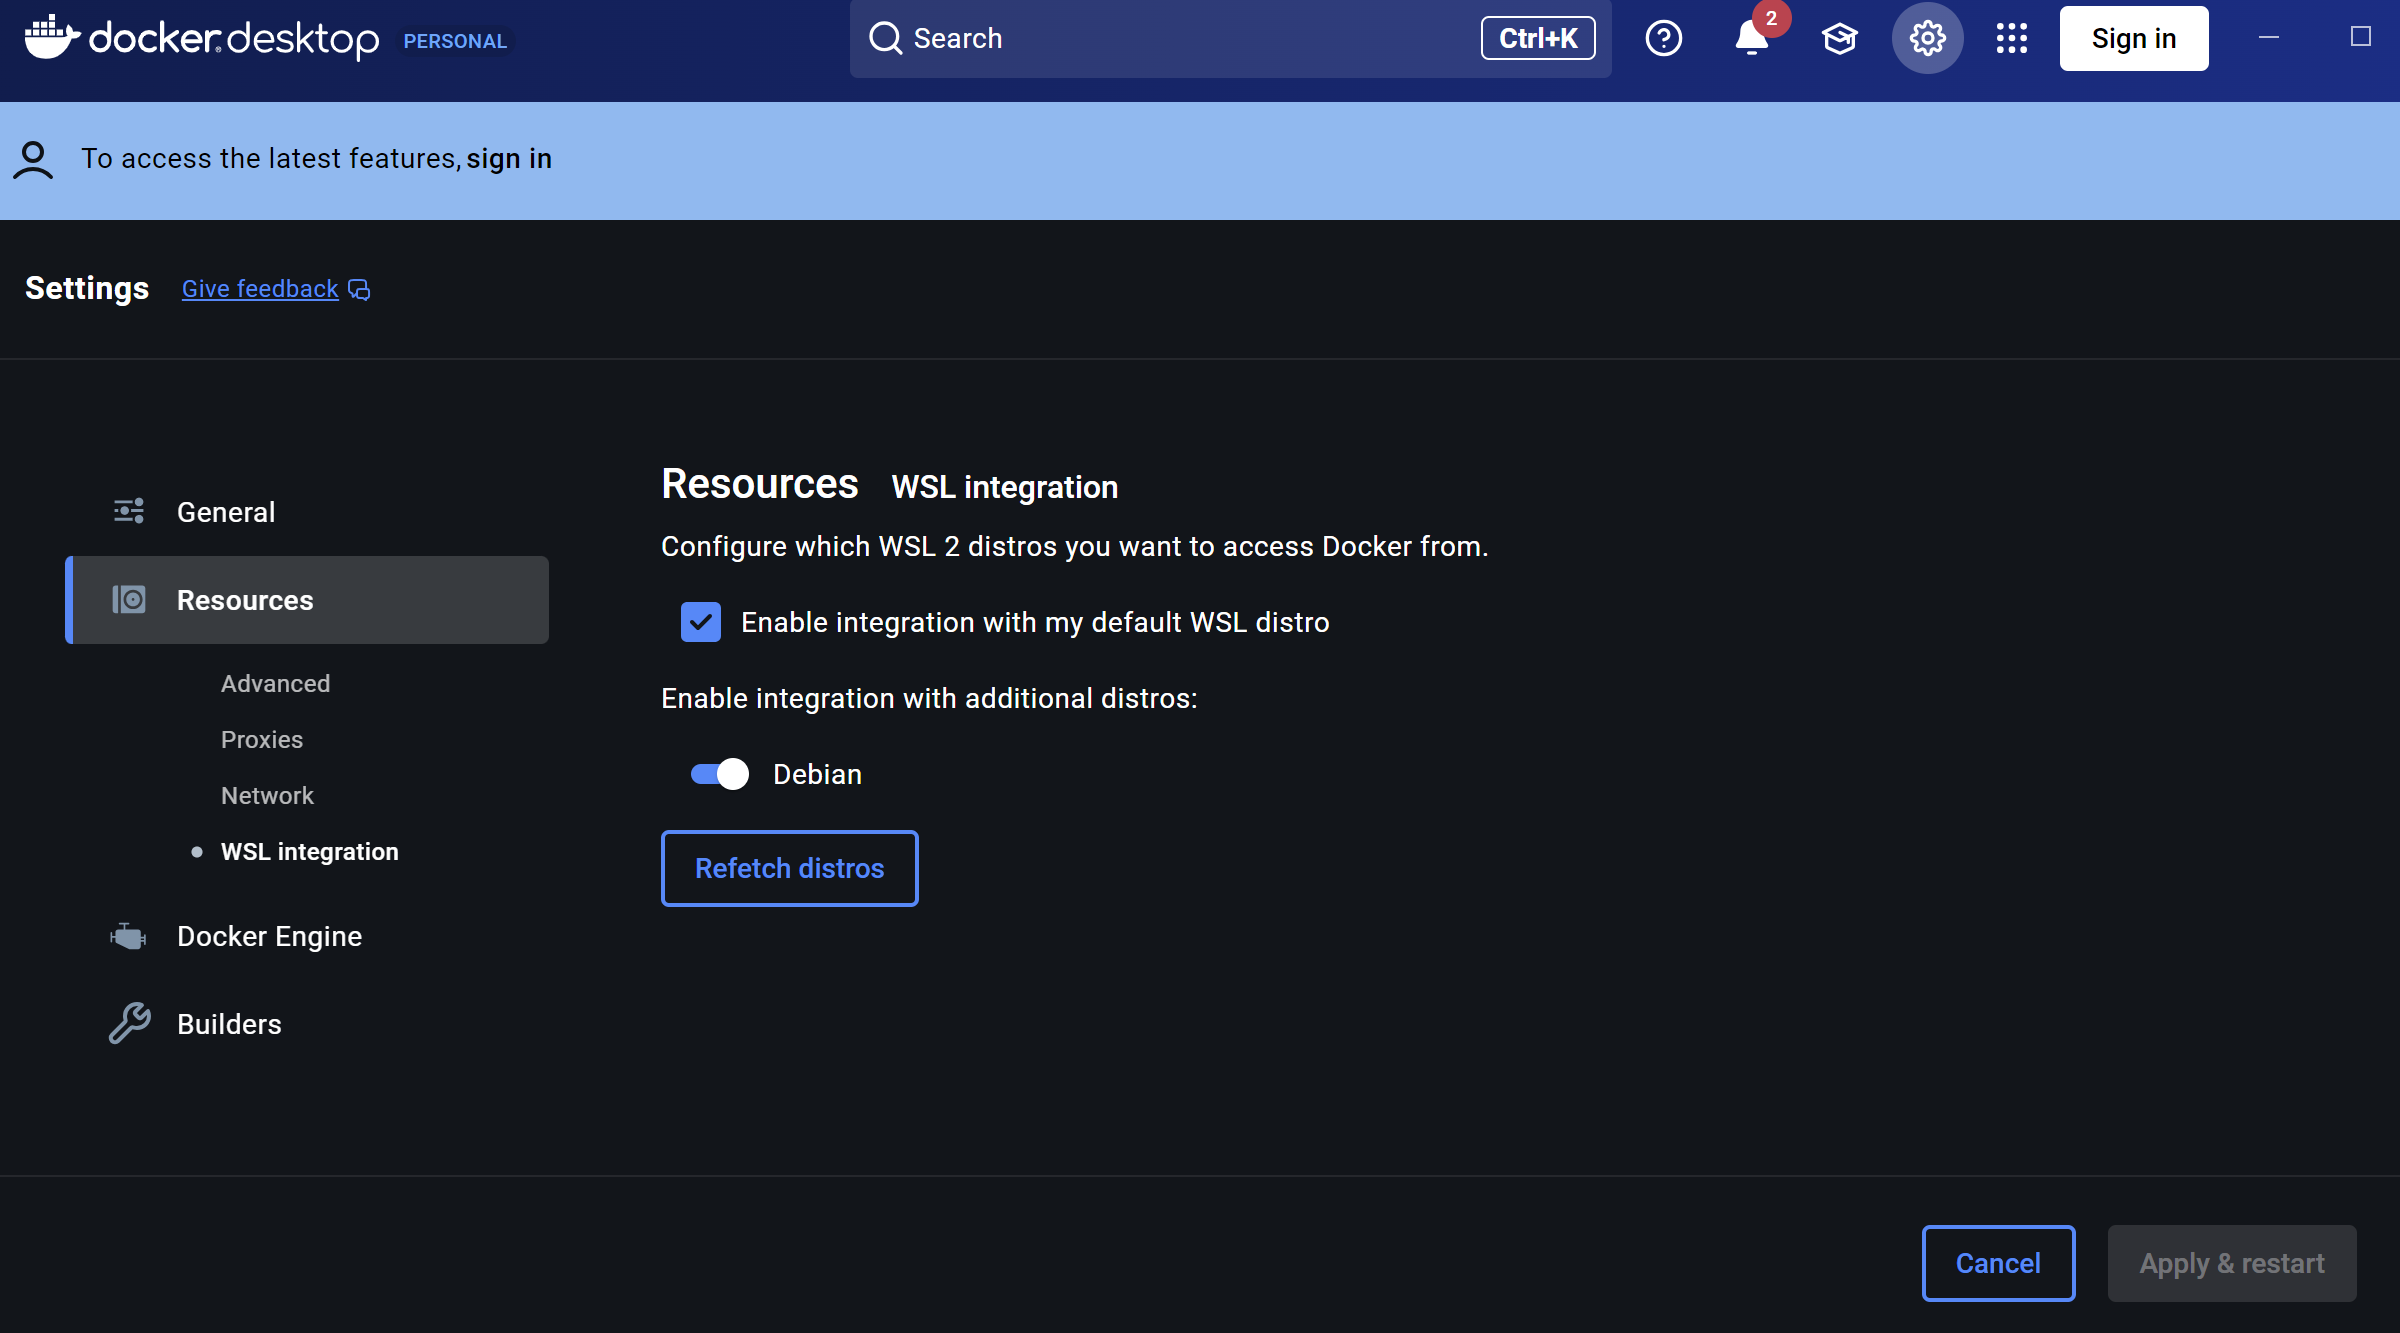Image resolution: width=2400 pixels, height=1333 pixels.
Task: Click the Search input field
Action: pos(1231,38)
